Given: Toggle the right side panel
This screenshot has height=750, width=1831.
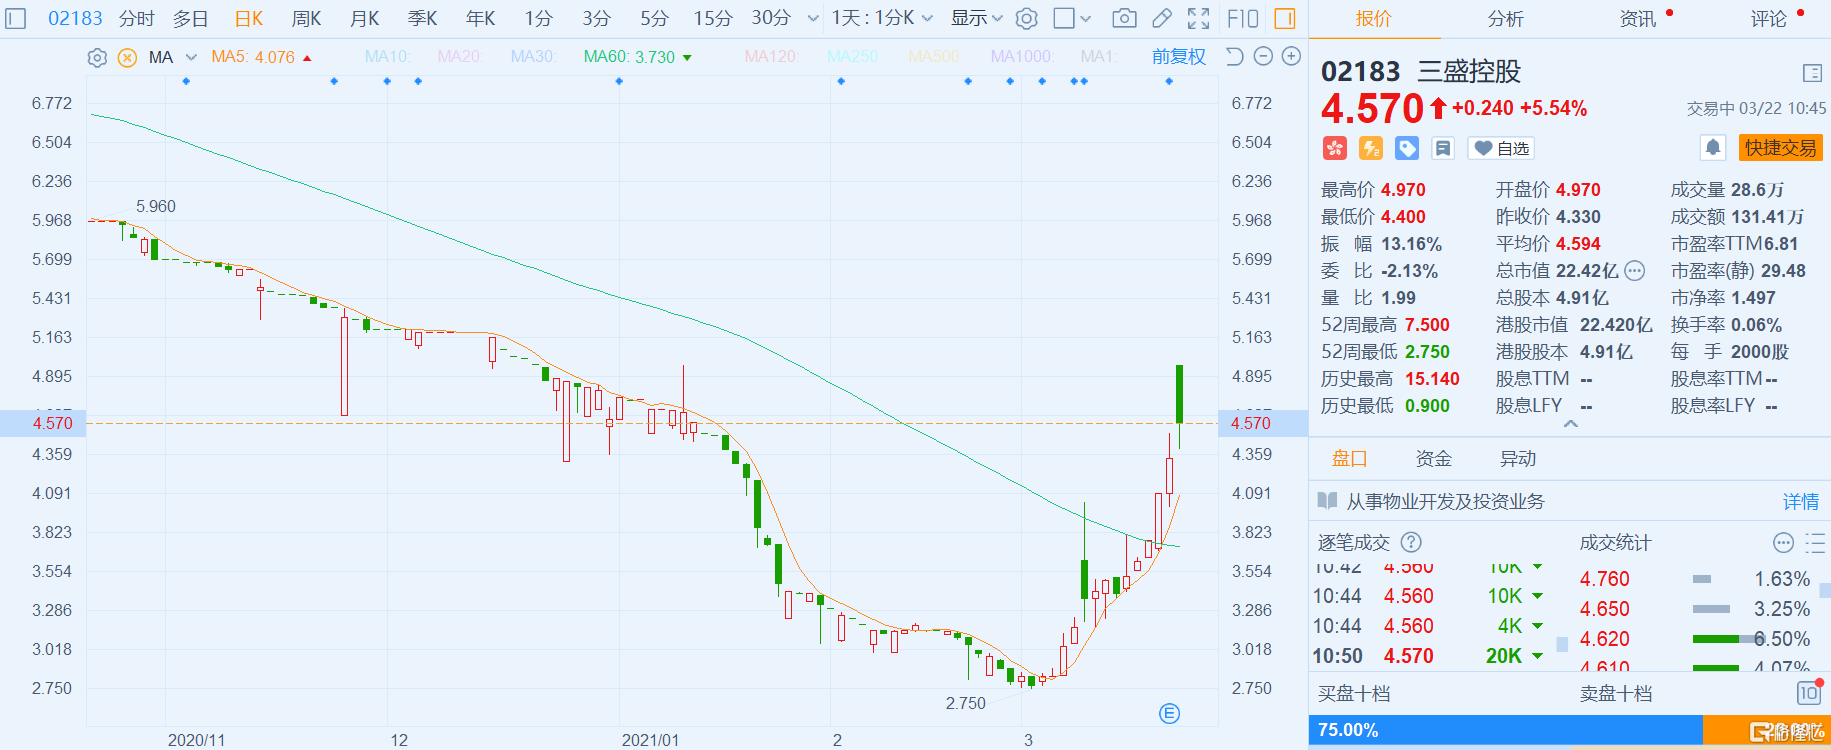Looking at the screenshot, I should click(x=1285, y=19).
